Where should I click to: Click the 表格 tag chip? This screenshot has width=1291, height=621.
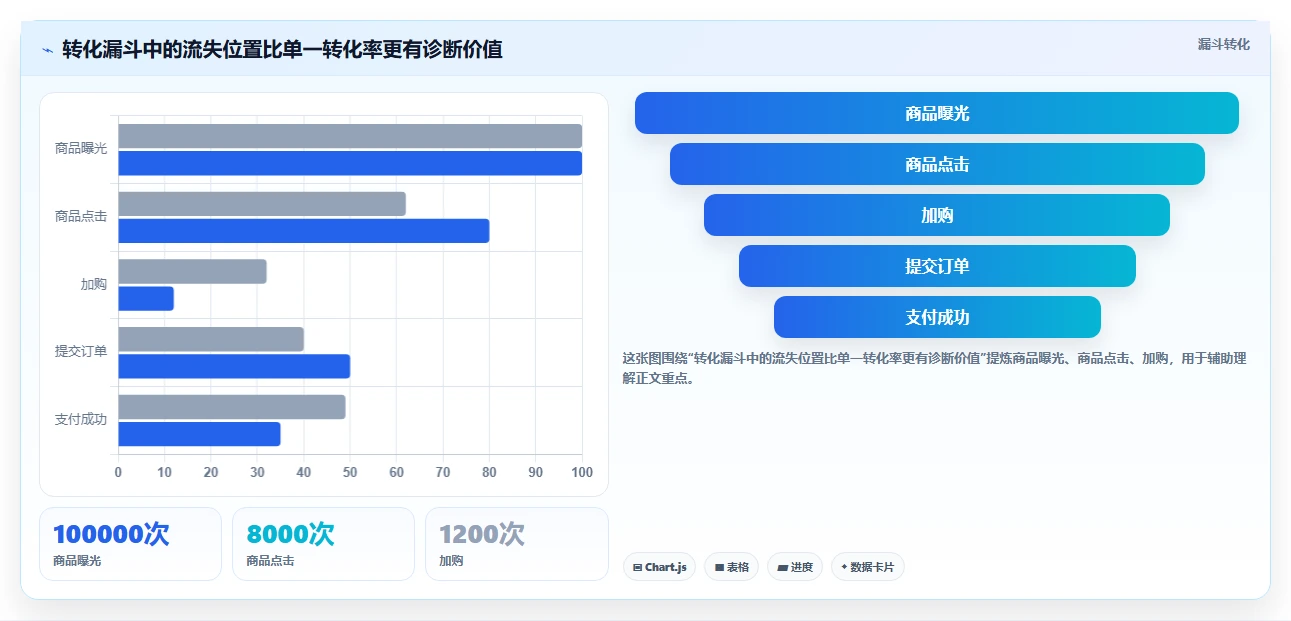(x=731, y=567)
